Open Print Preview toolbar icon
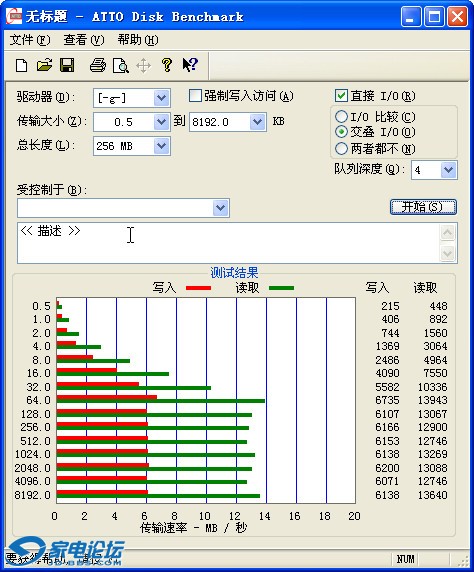474x572 pixels. pos(120,66)
